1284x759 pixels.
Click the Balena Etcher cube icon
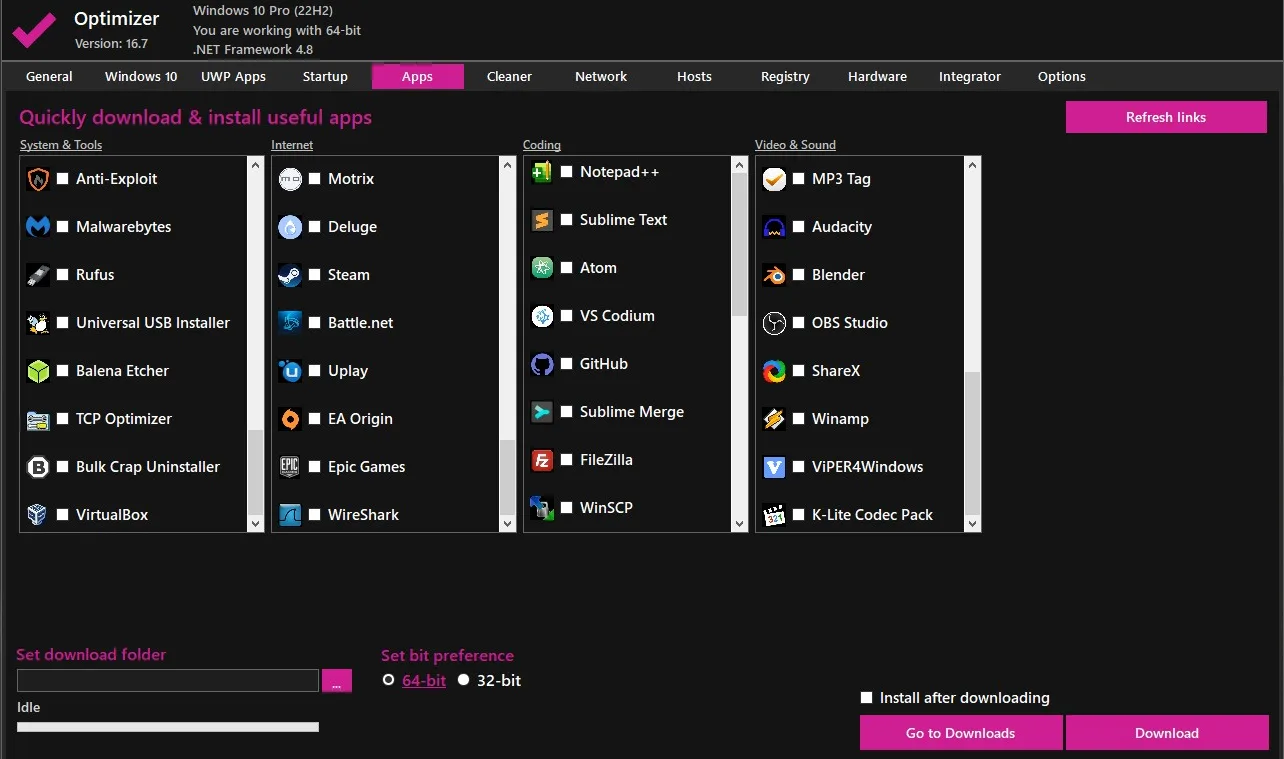[x=38, y=371]
